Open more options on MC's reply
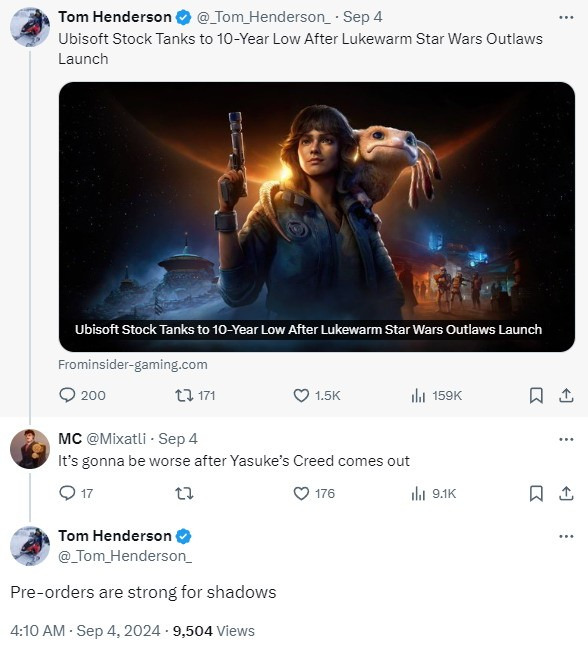Viewport: 588px width, 652px height. pos(566,439)
